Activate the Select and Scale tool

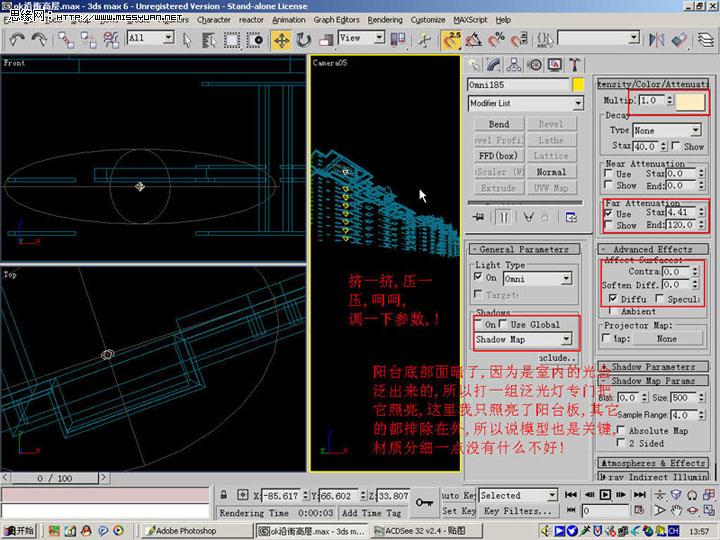click(x=326, y=40)
